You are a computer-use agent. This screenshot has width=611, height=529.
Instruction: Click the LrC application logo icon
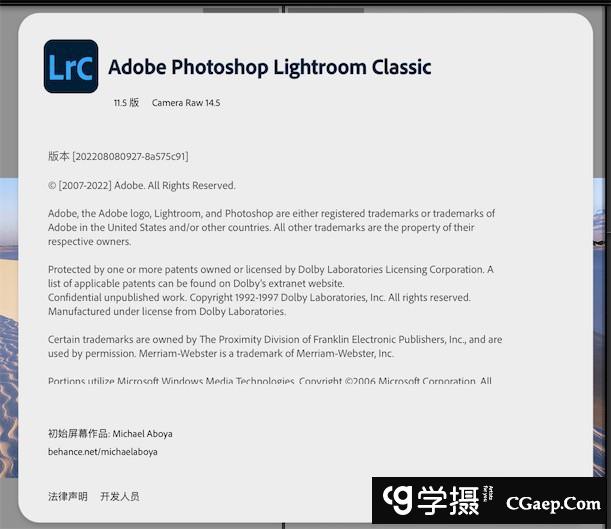[71, 66]
